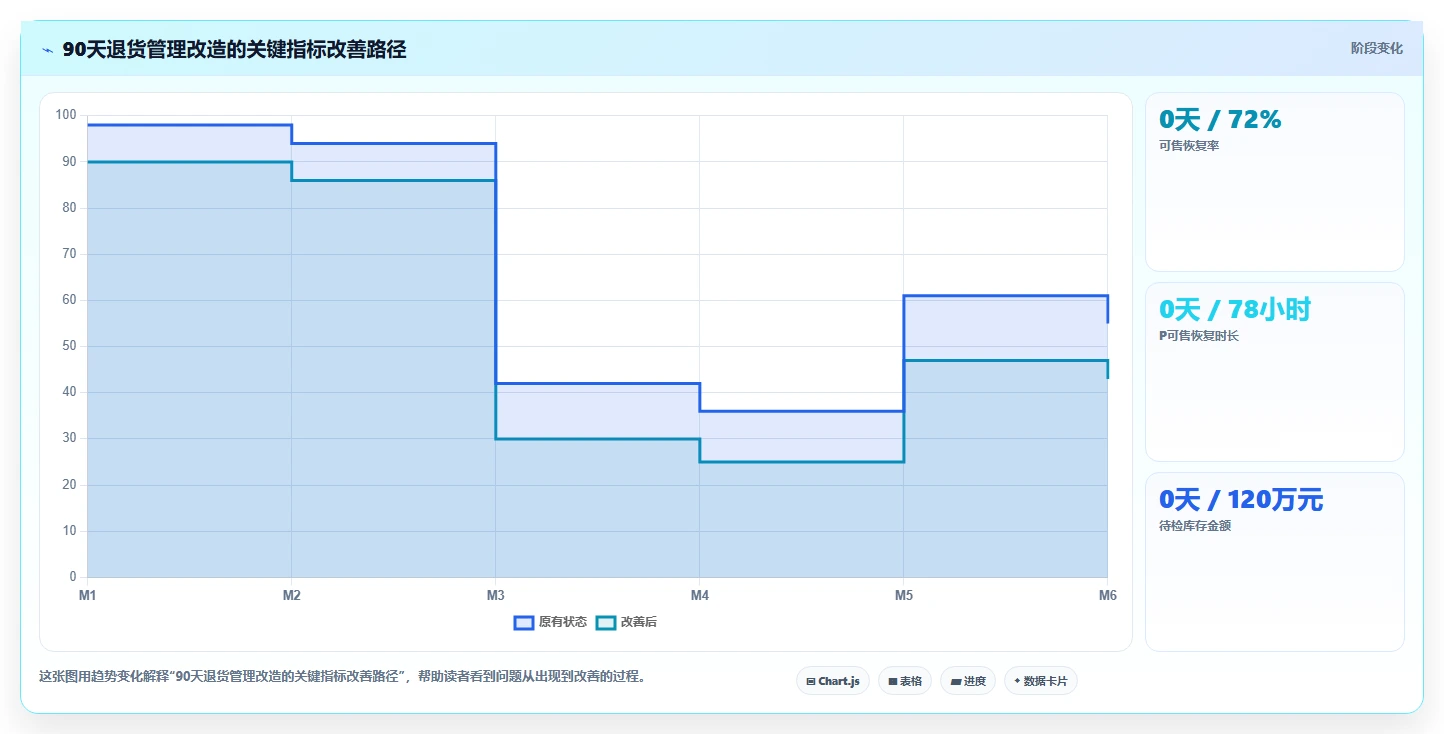The height and width of the screenshot is (734, 1444).
Task: Click the 50 y-axis label
Action: click(69, 346)
